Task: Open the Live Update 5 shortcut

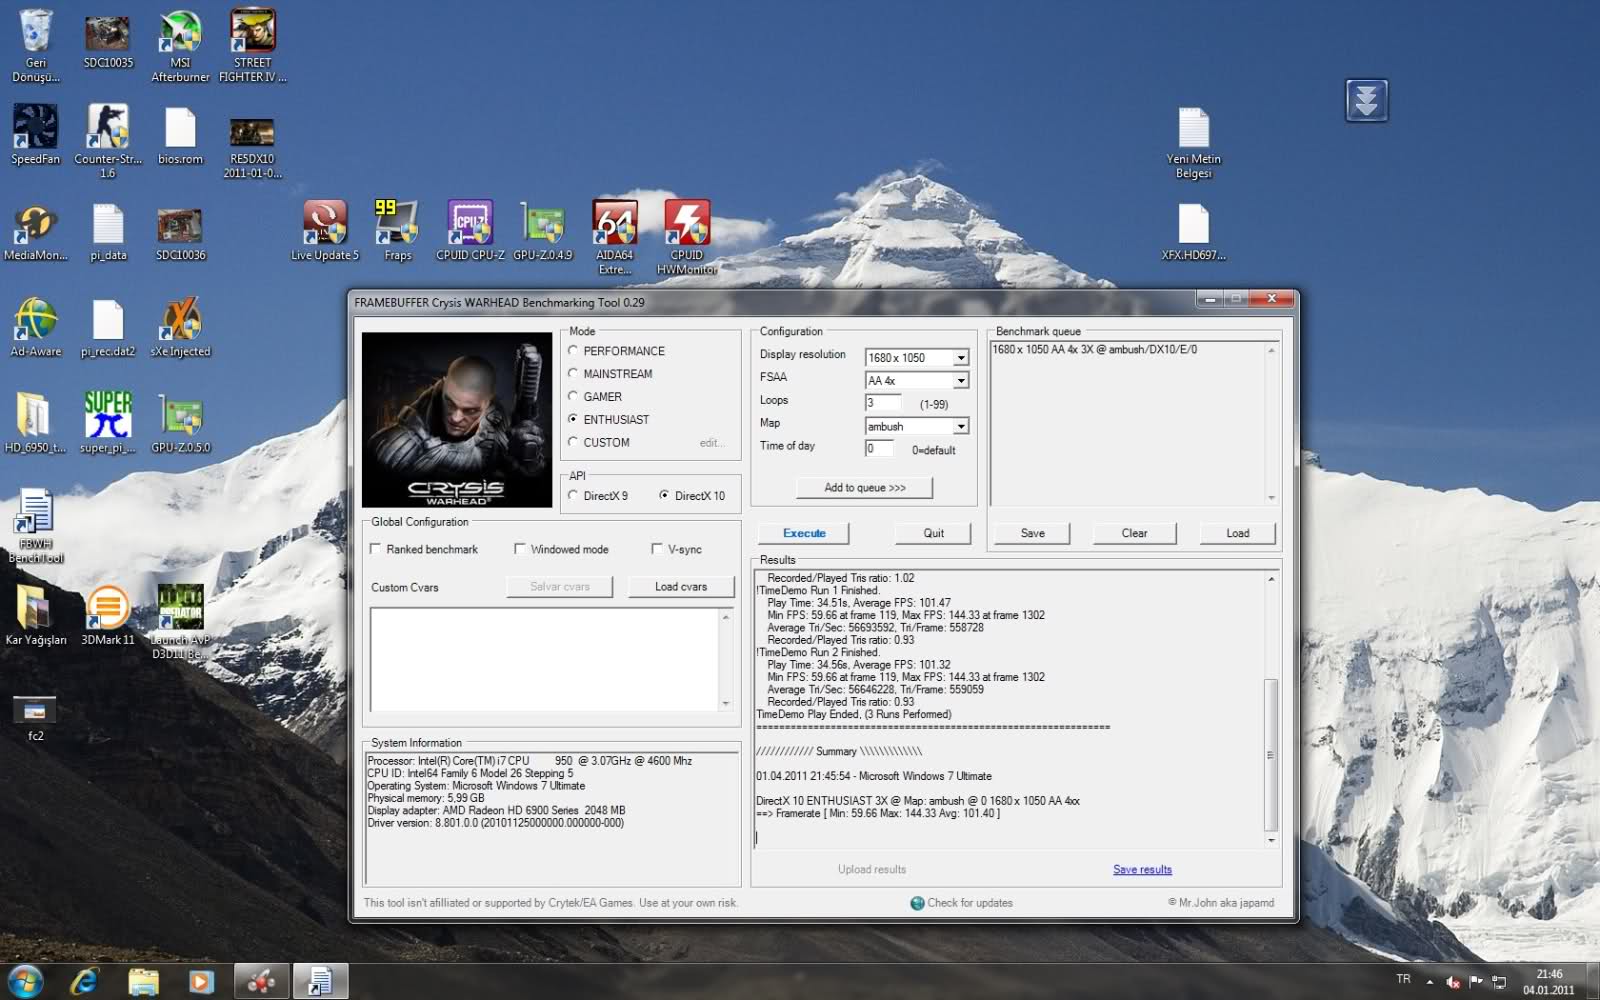Action: coord(325,232)
